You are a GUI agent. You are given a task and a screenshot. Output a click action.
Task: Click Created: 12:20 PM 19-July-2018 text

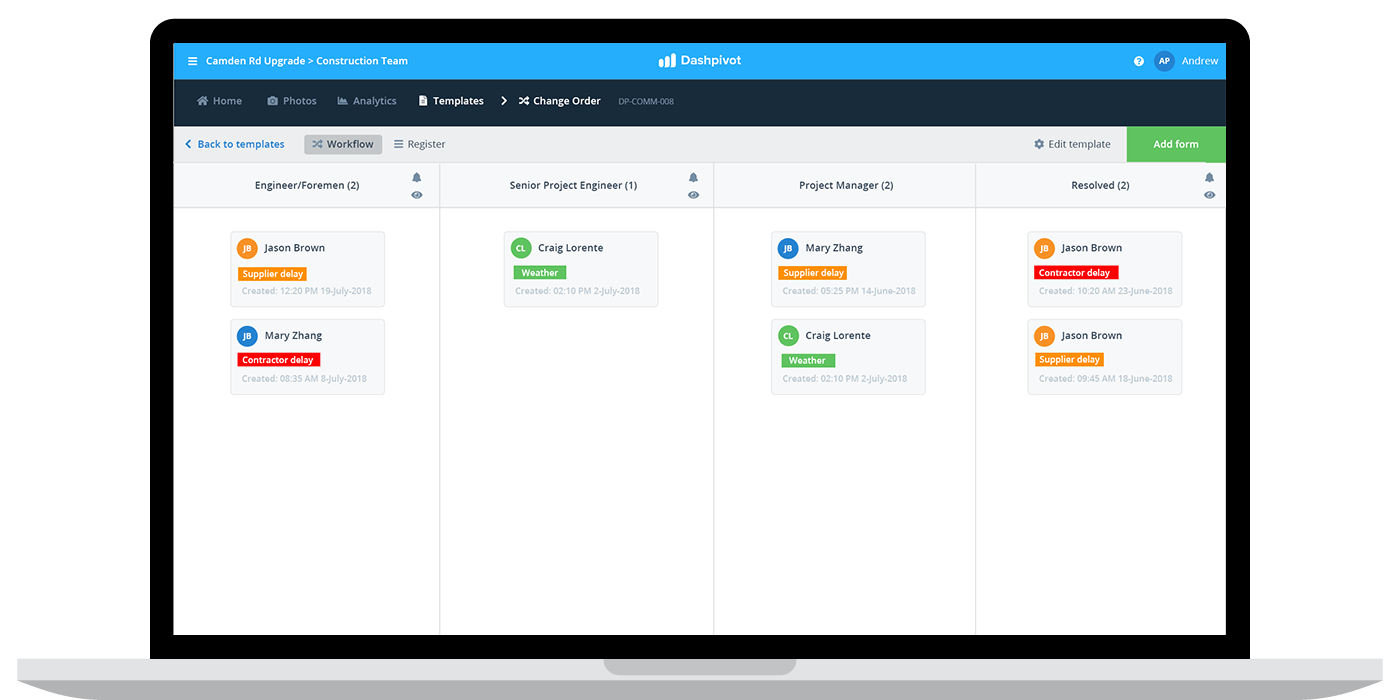[307, 291]
